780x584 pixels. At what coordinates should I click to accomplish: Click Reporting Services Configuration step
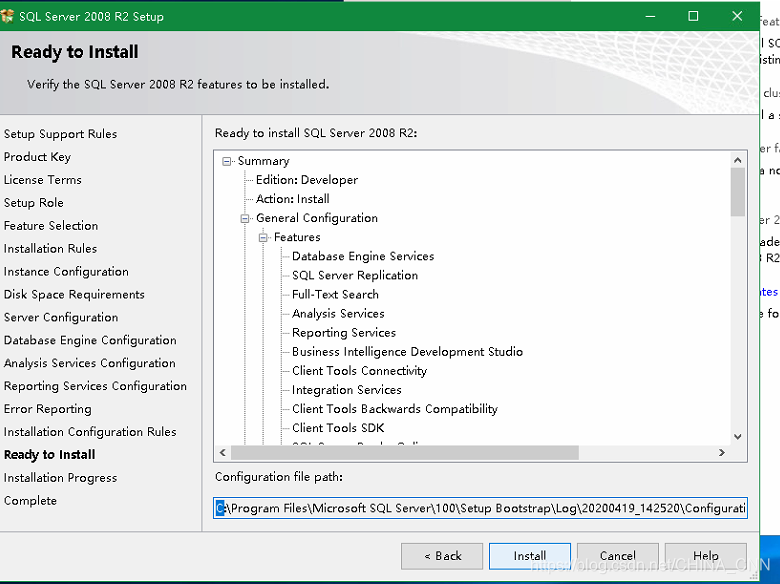pyautogui.click(x=96, y=386)
